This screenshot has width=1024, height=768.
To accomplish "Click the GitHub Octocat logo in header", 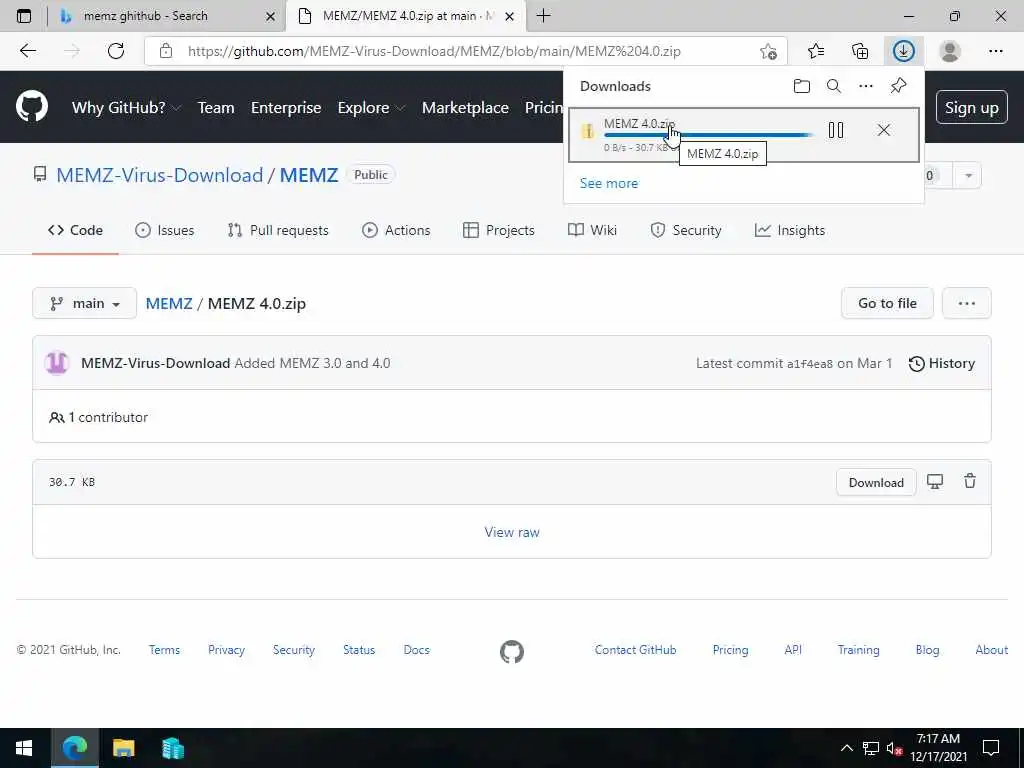I will (31, 106).
